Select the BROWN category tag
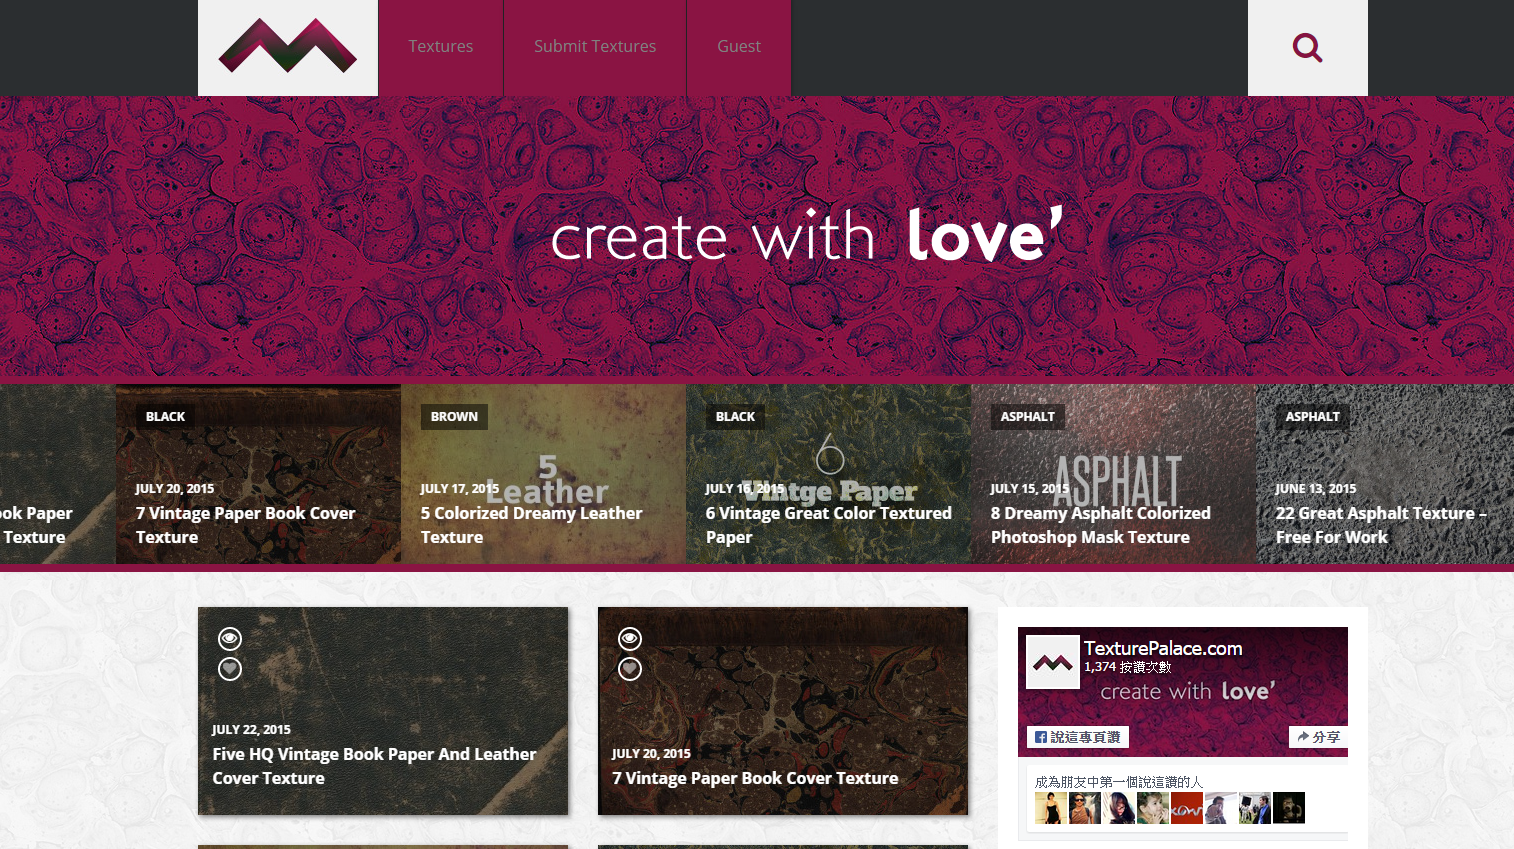This screenshot has width=1514, height=849. point(454,417)
